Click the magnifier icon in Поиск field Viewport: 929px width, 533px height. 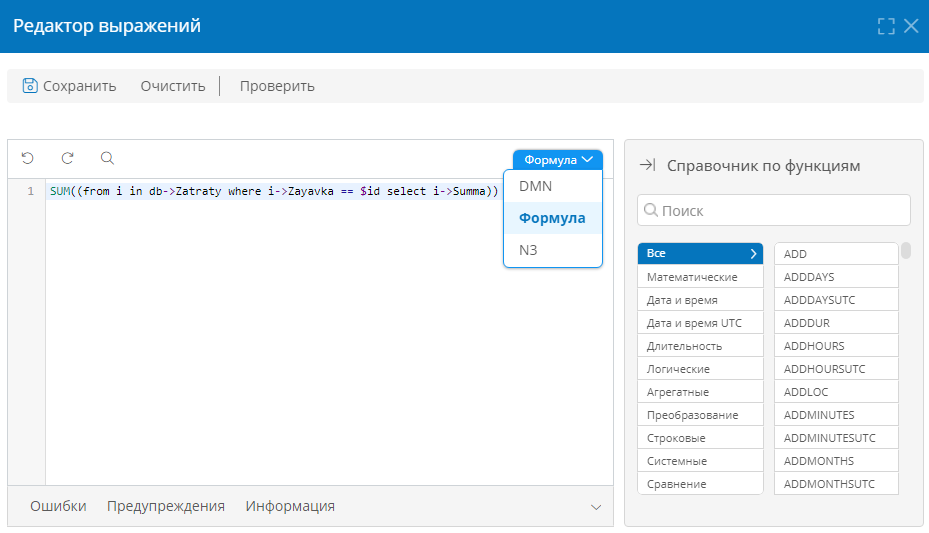coord(651,210)
